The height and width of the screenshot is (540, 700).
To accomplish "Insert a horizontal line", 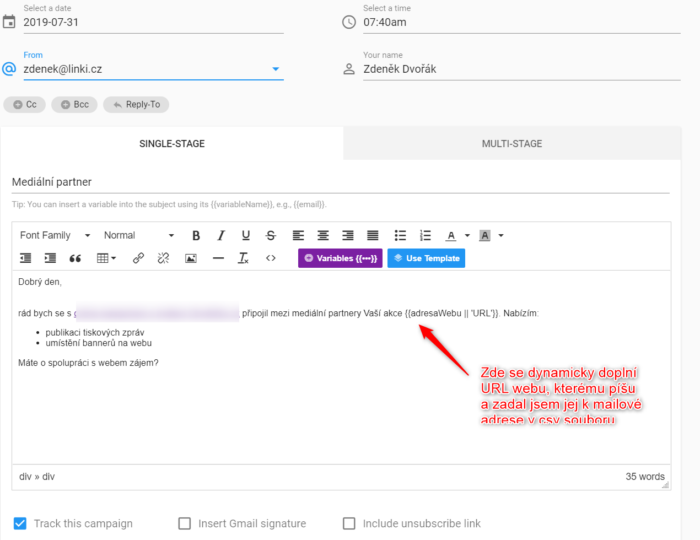I will pos(218,258).
